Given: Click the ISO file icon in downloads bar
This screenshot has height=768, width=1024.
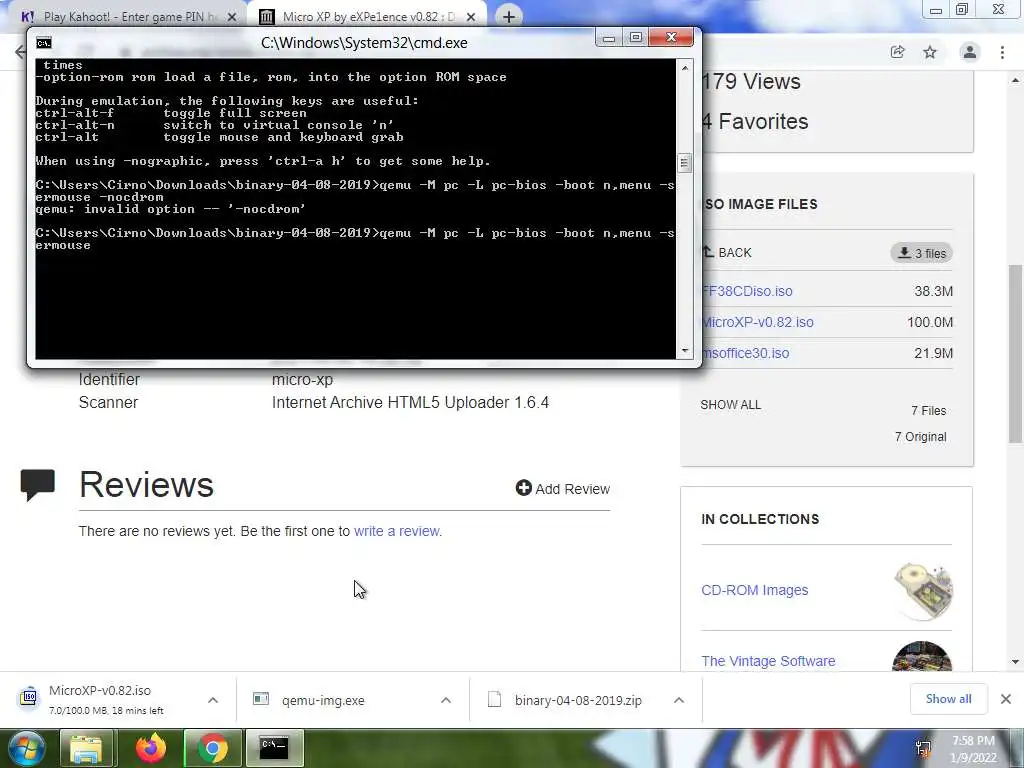Looking at the screenshot, I should (x=29, y=697).
